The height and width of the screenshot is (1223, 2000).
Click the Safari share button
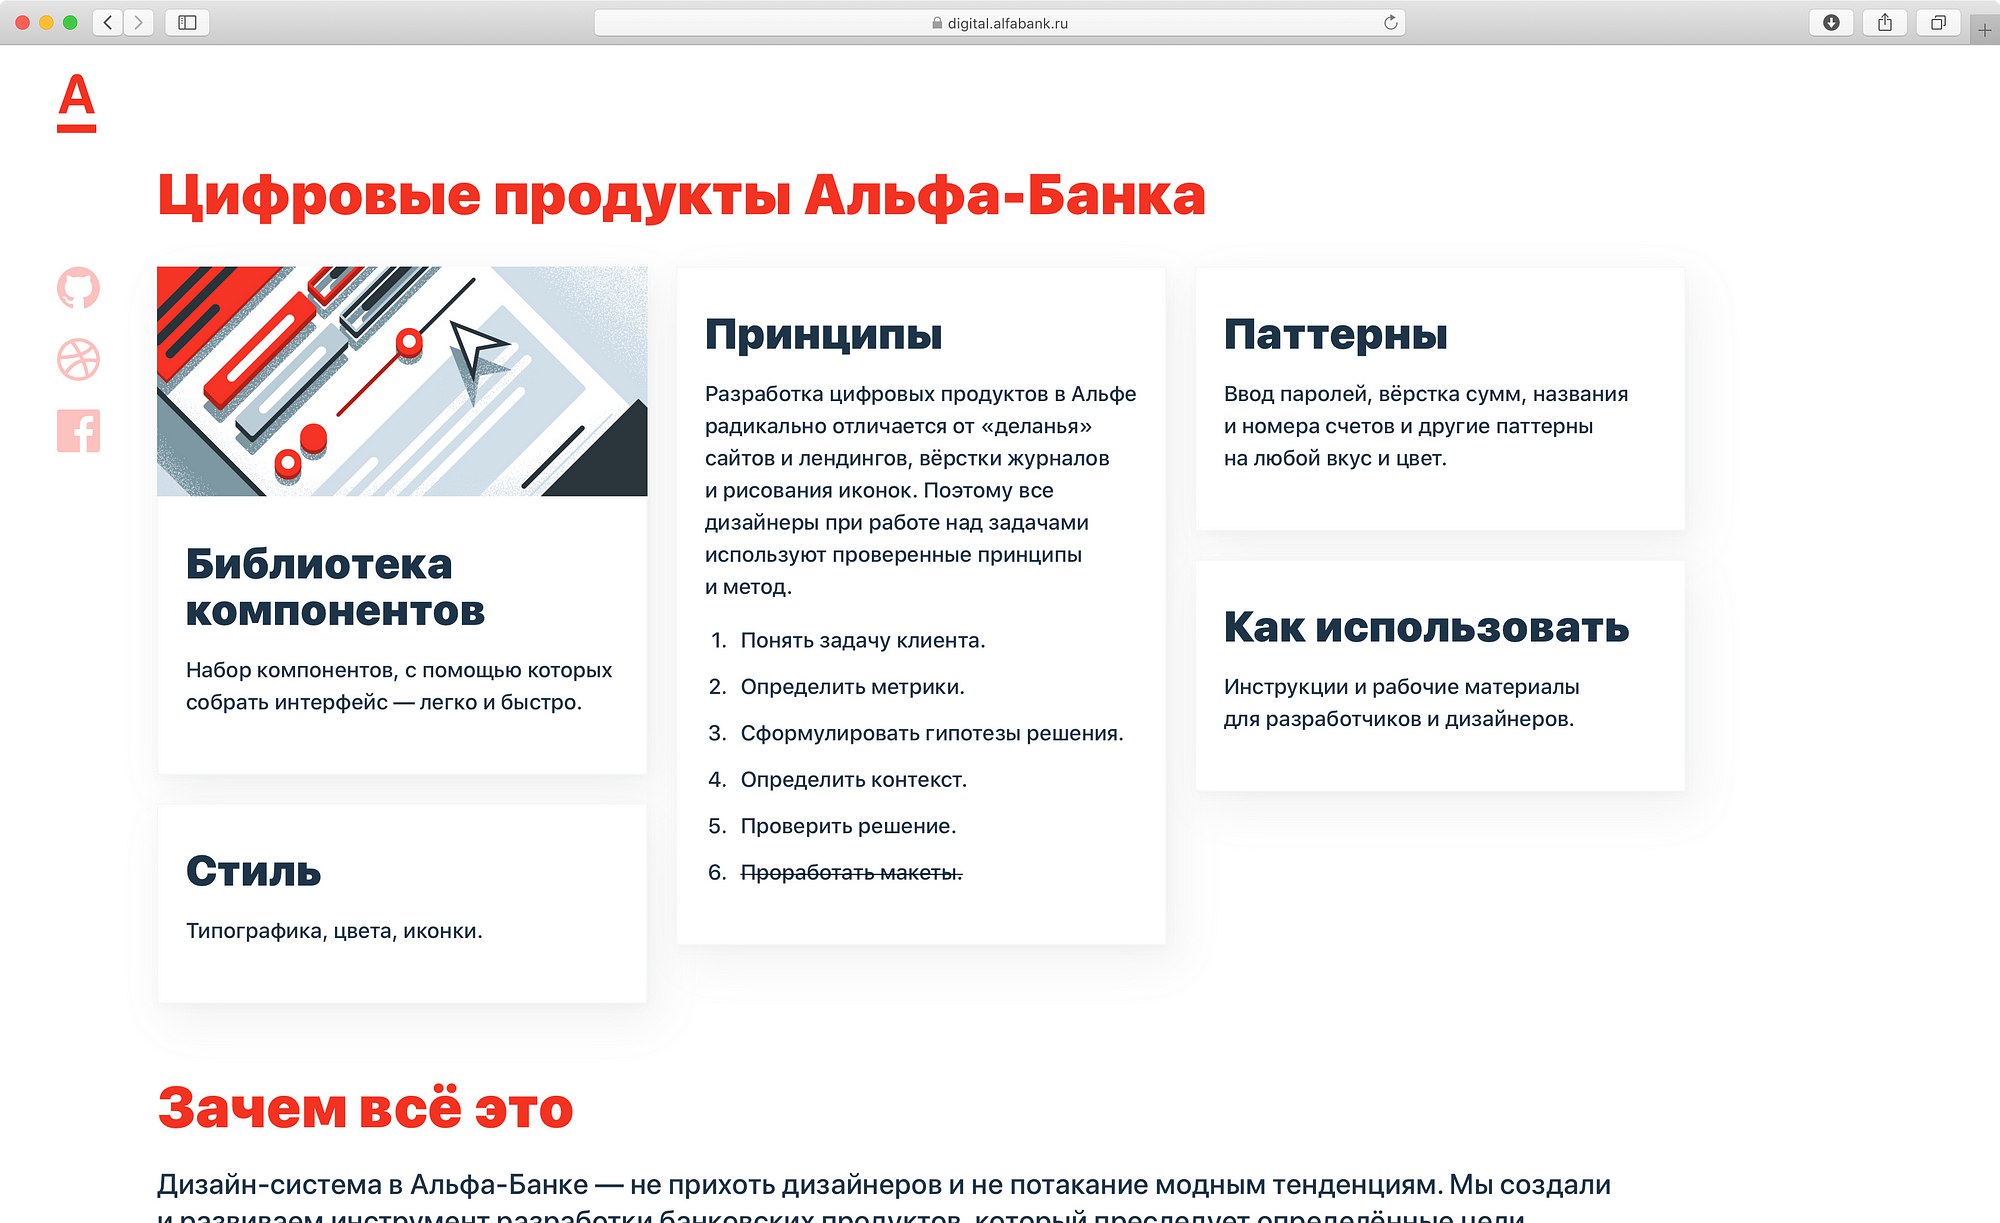pos(1885,22)
